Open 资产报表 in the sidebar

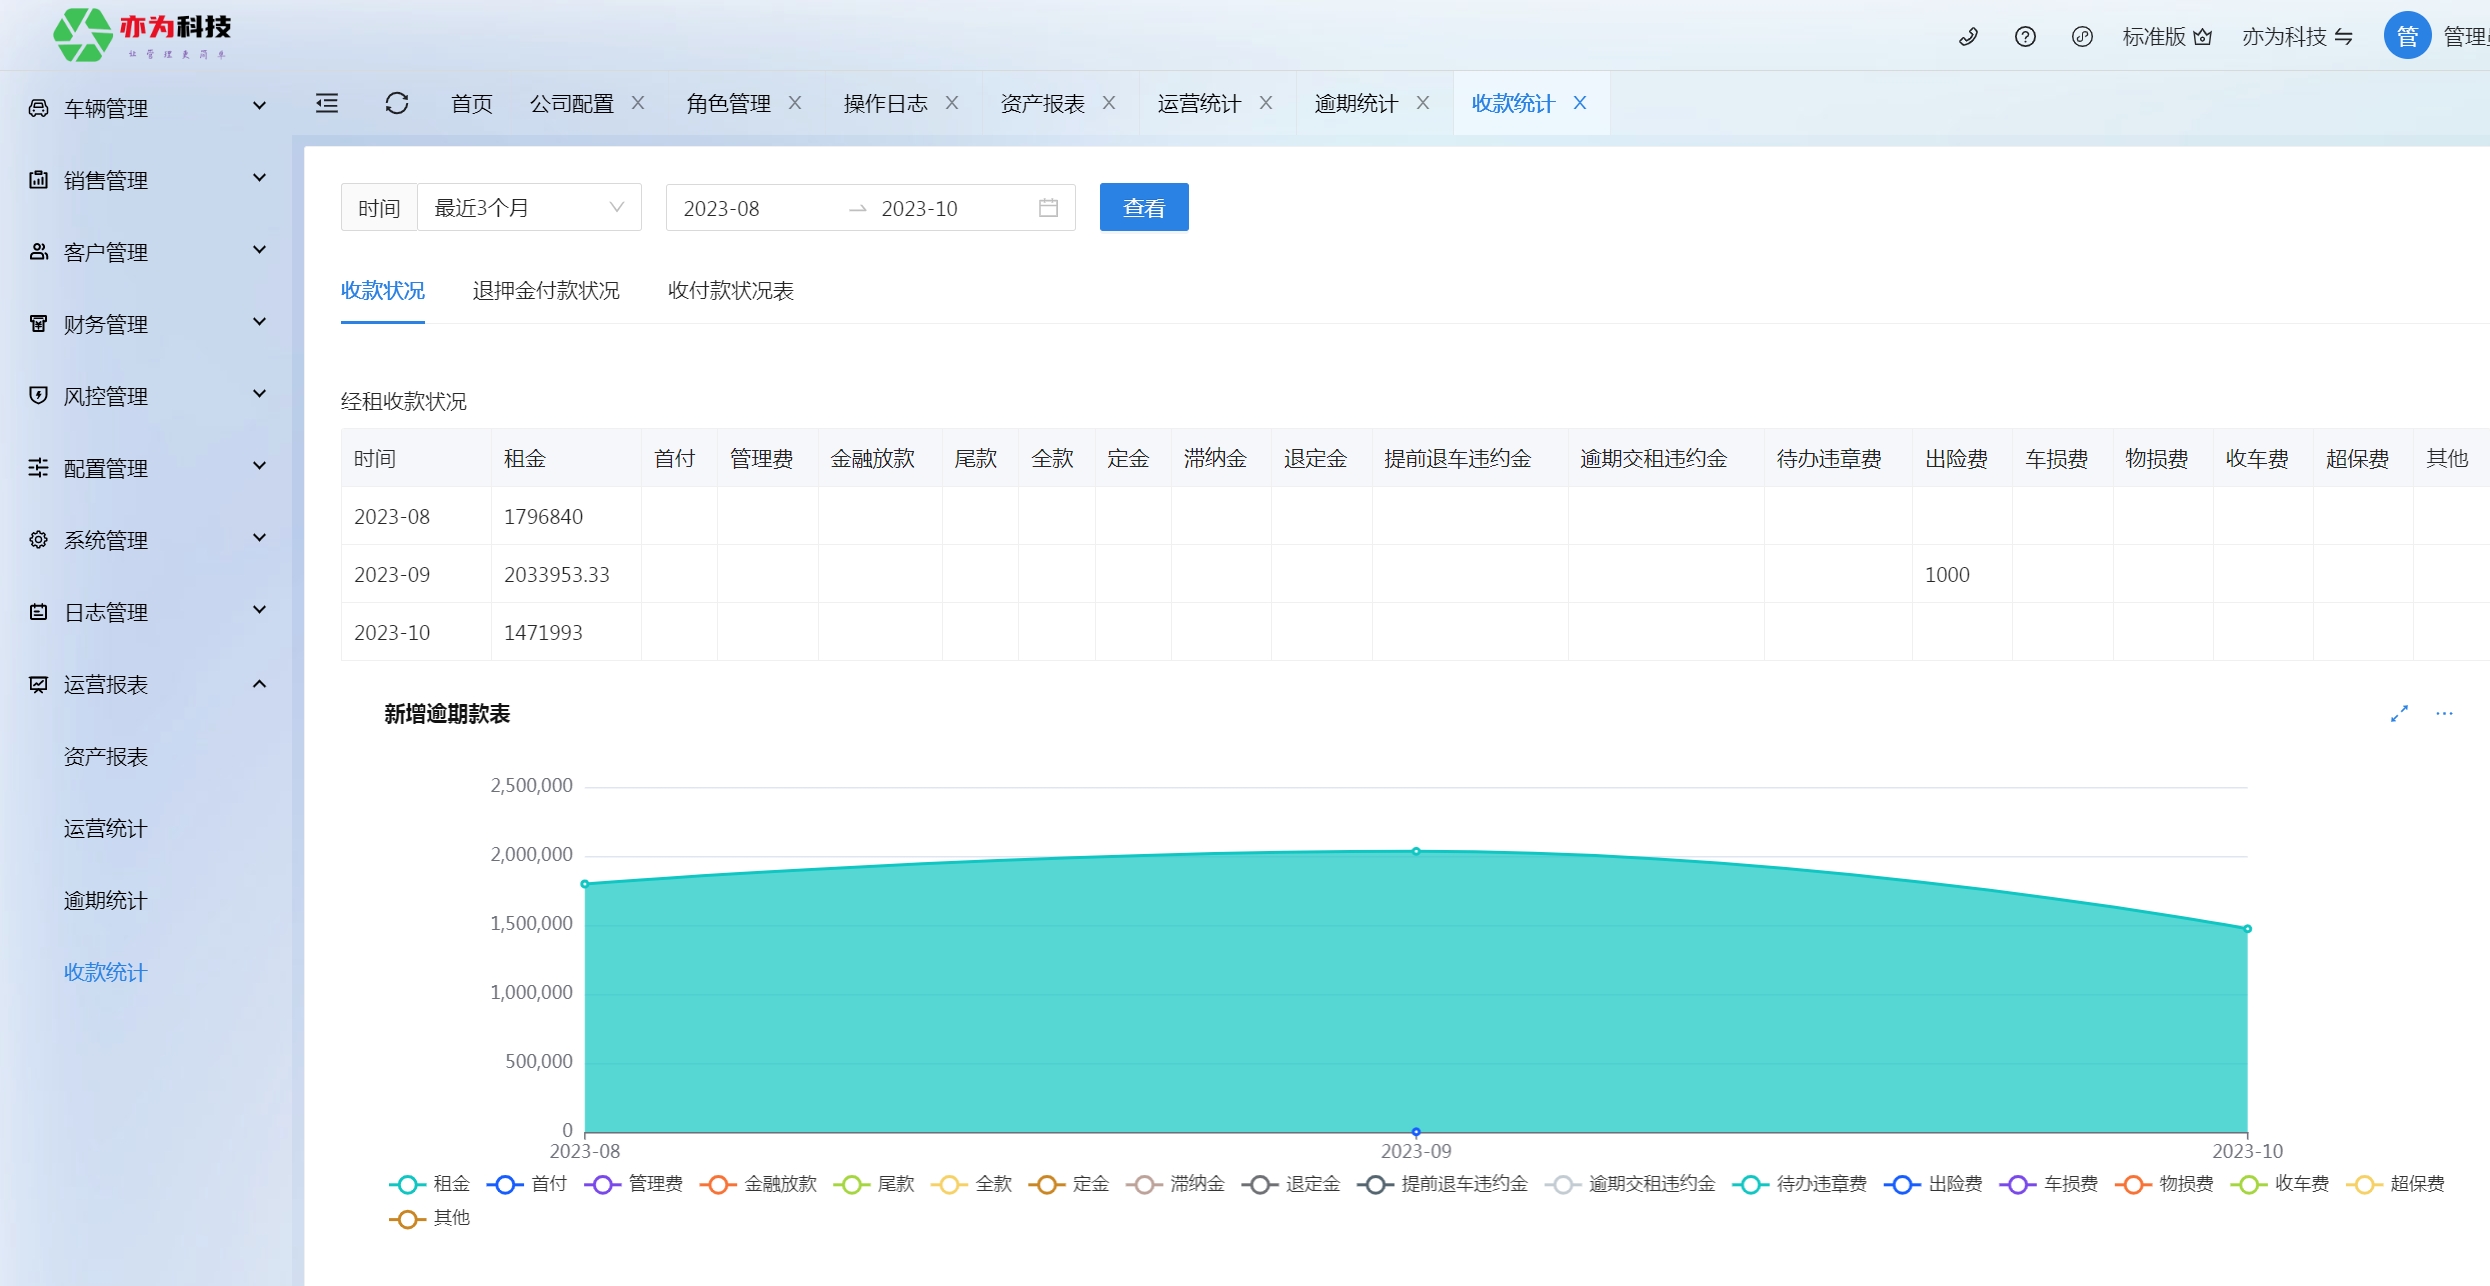point(106,757)
